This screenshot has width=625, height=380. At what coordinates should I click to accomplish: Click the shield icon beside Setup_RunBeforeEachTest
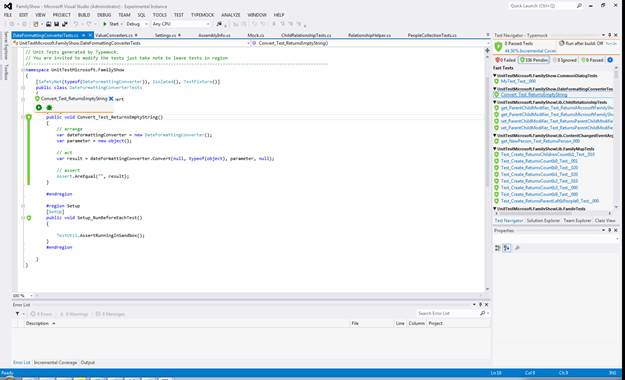[x=29, y=218]
